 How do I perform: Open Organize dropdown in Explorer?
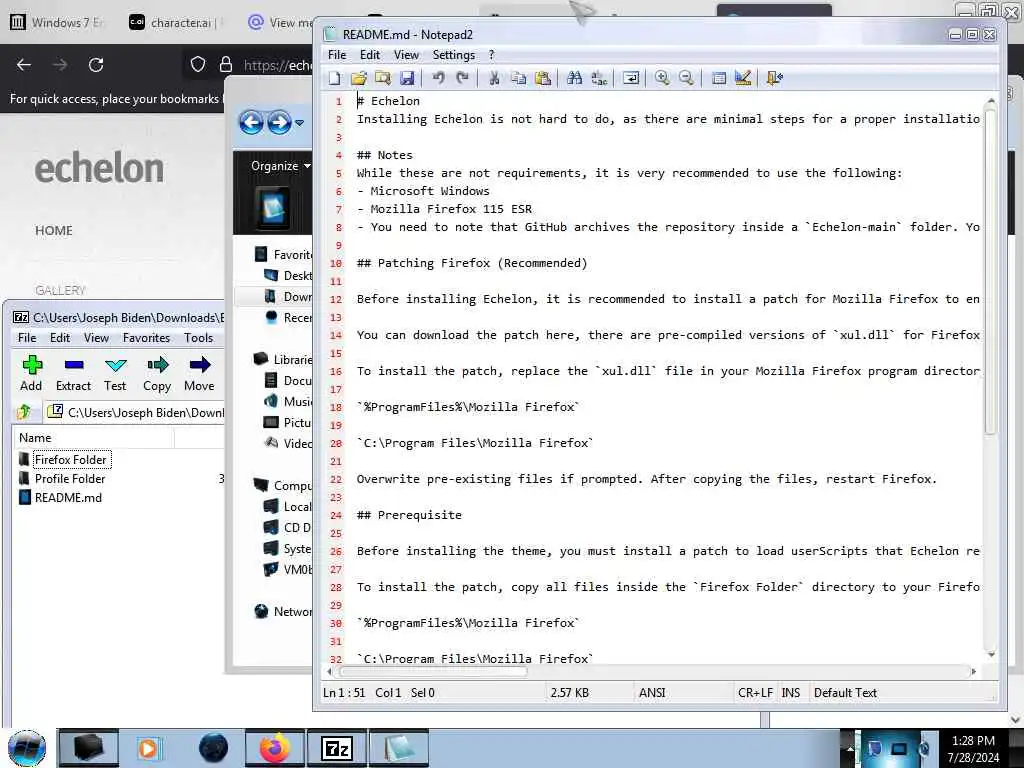tap(281, 166)
